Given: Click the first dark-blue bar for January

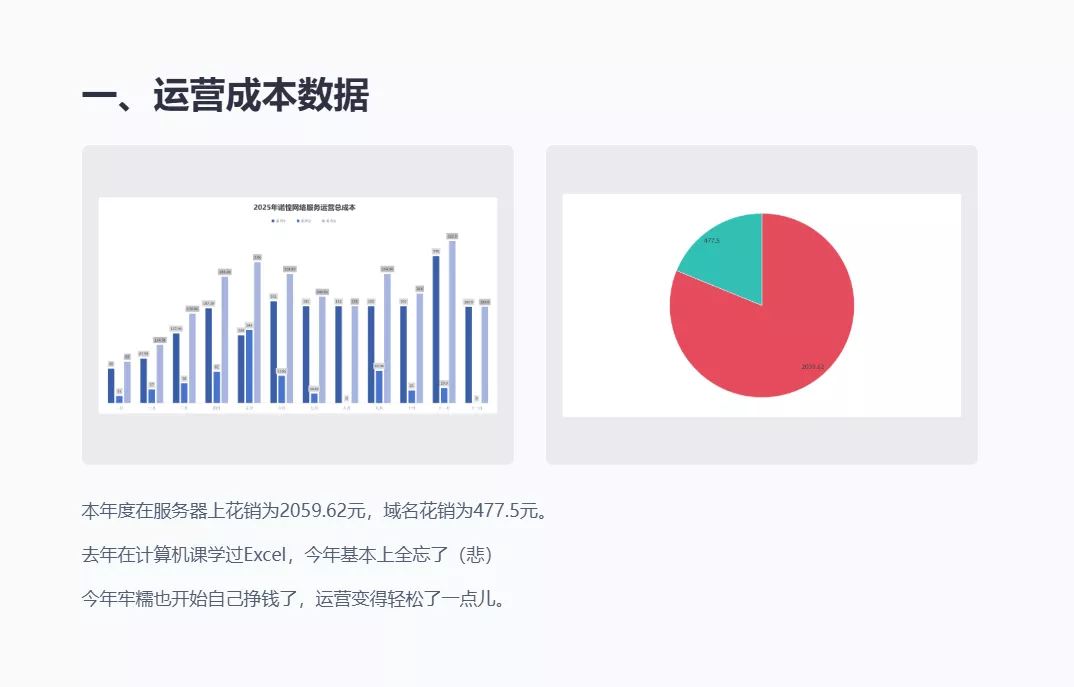Looking at the screenshot, I should tap(110, 385).
